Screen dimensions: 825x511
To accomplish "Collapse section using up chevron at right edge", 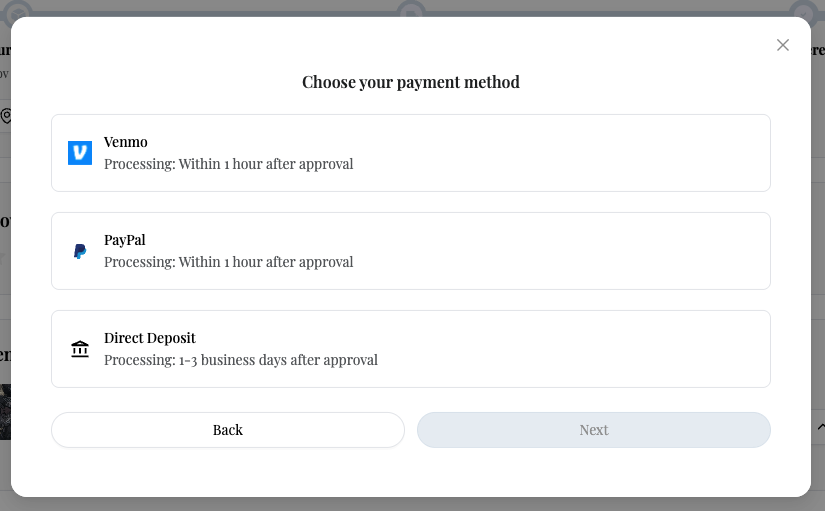I will 819,427.
